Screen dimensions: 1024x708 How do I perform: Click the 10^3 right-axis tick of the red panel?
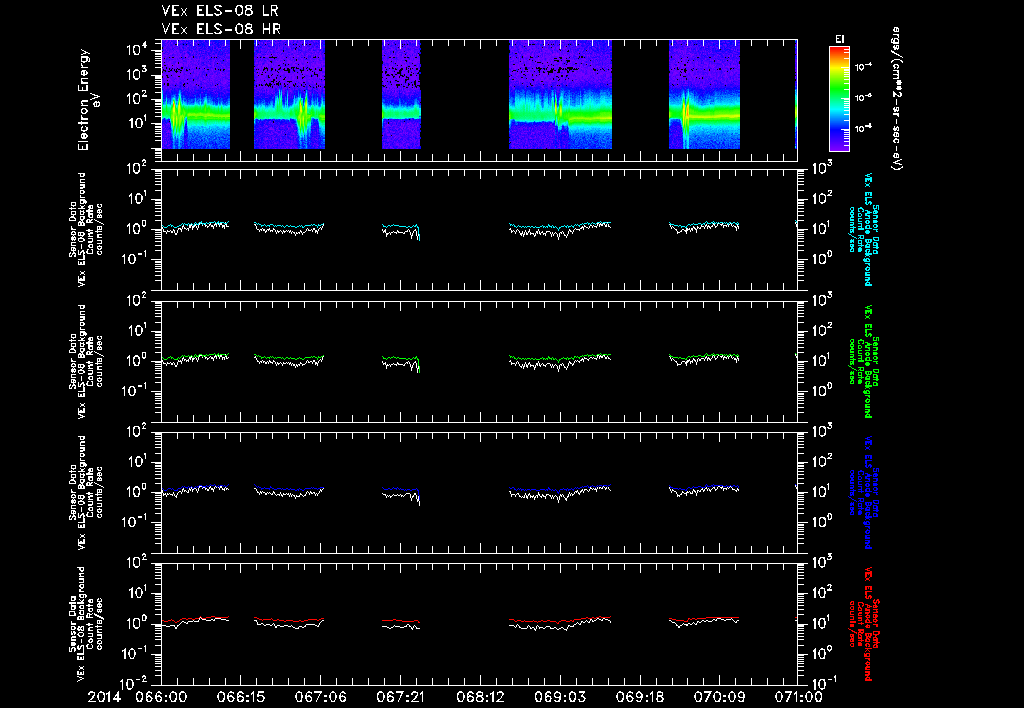[822, 562]
